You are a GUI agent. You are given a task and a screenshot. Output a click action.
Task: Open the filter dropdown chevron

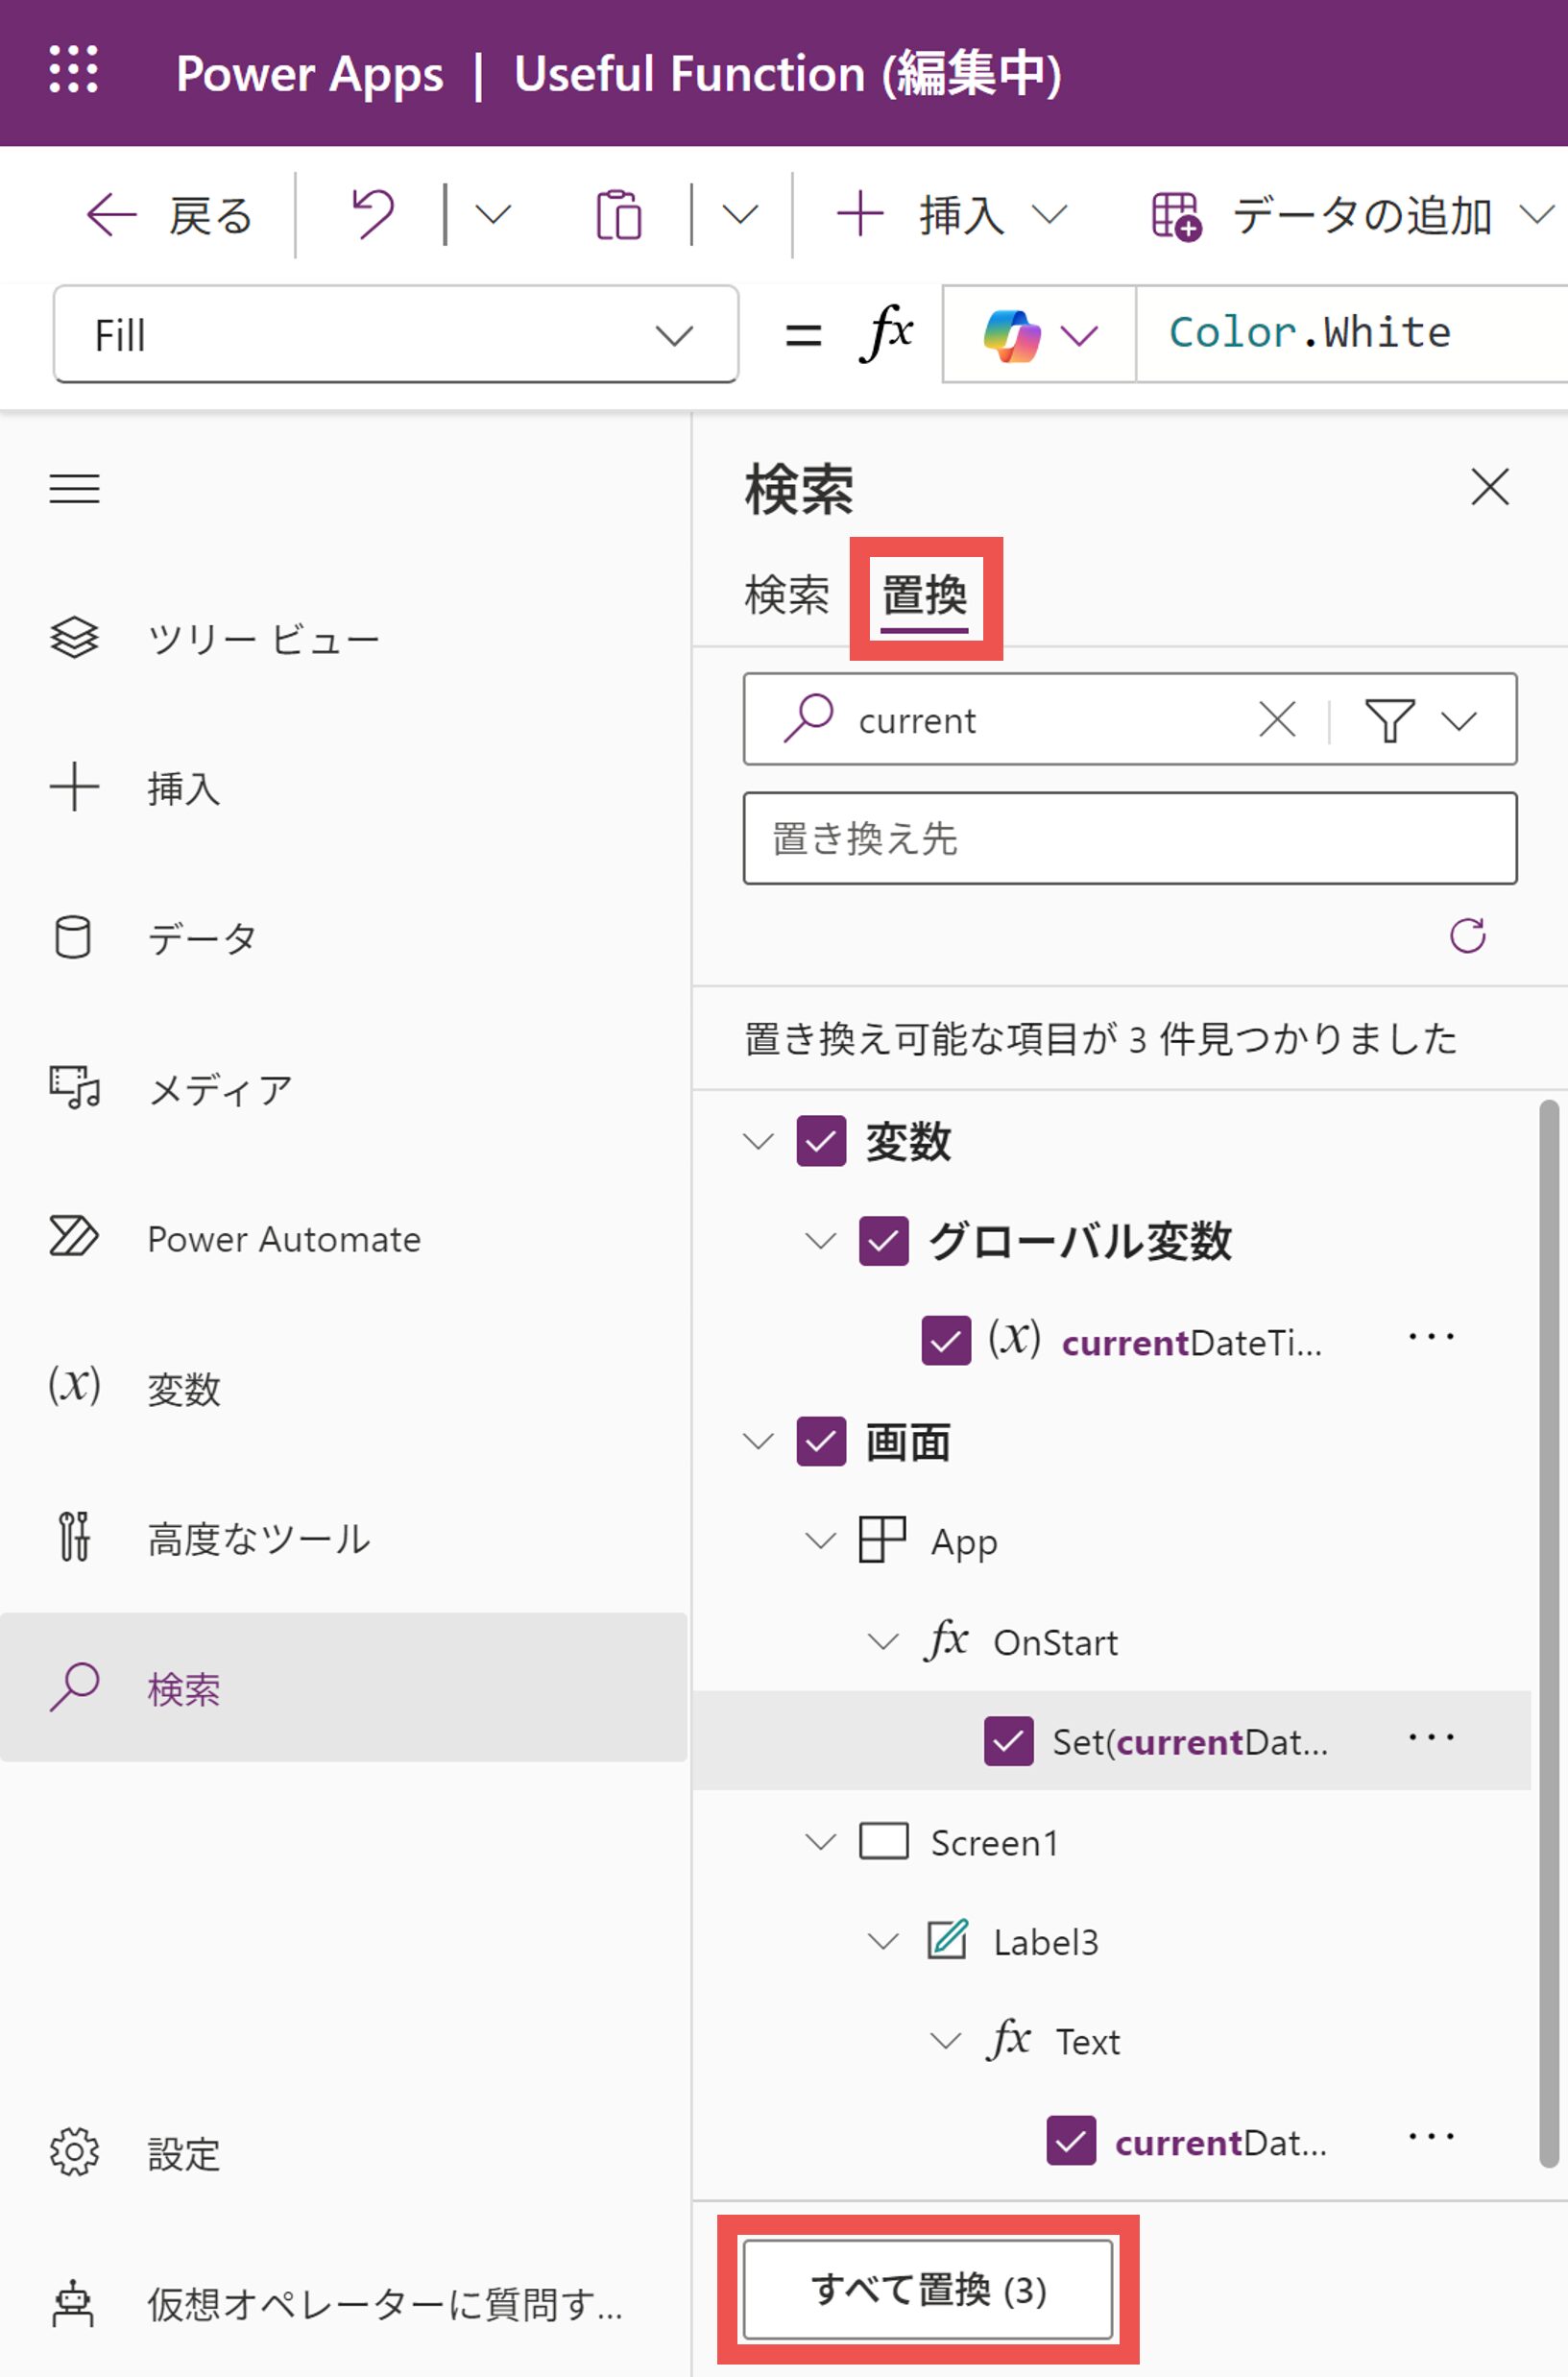(1460, 721)
